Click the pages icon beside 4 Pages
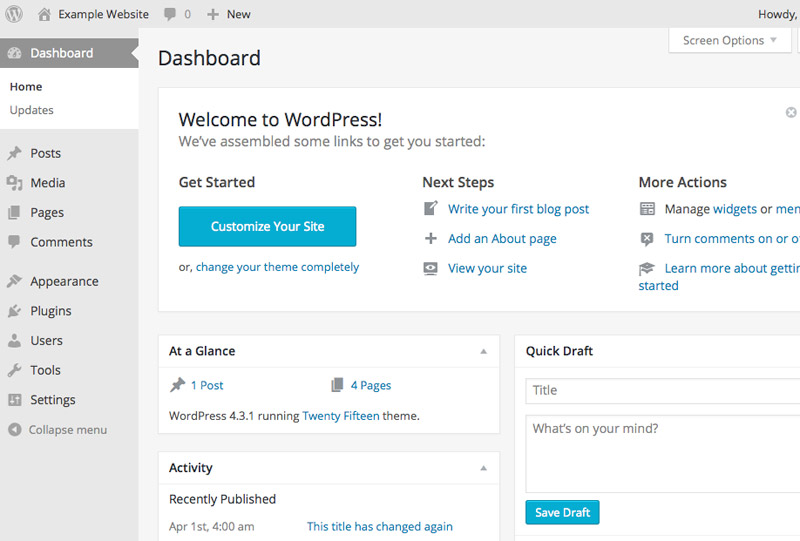 (x=337, y=385)
